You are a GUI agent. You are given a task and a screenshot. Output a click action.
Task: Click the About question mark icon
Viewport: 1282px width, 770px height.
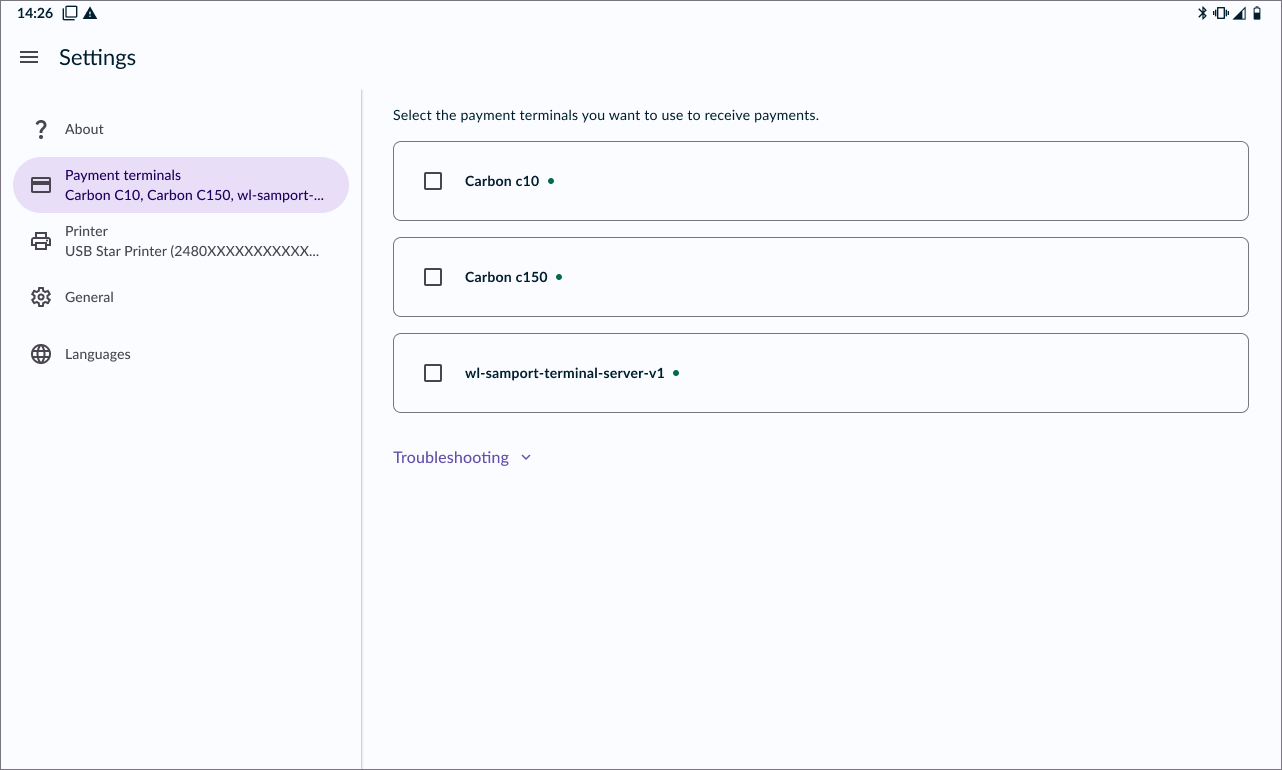[41, 129]
